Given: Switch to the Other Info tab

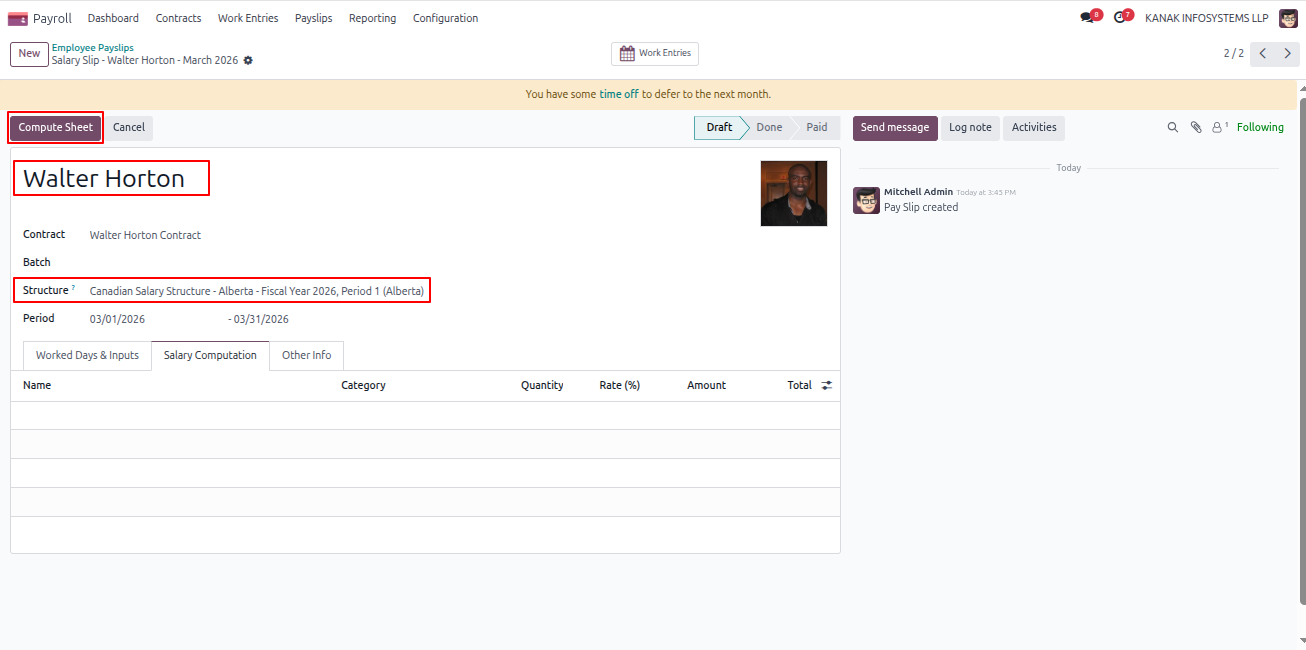Looking at the screenshot, I should tap(306, 356).
